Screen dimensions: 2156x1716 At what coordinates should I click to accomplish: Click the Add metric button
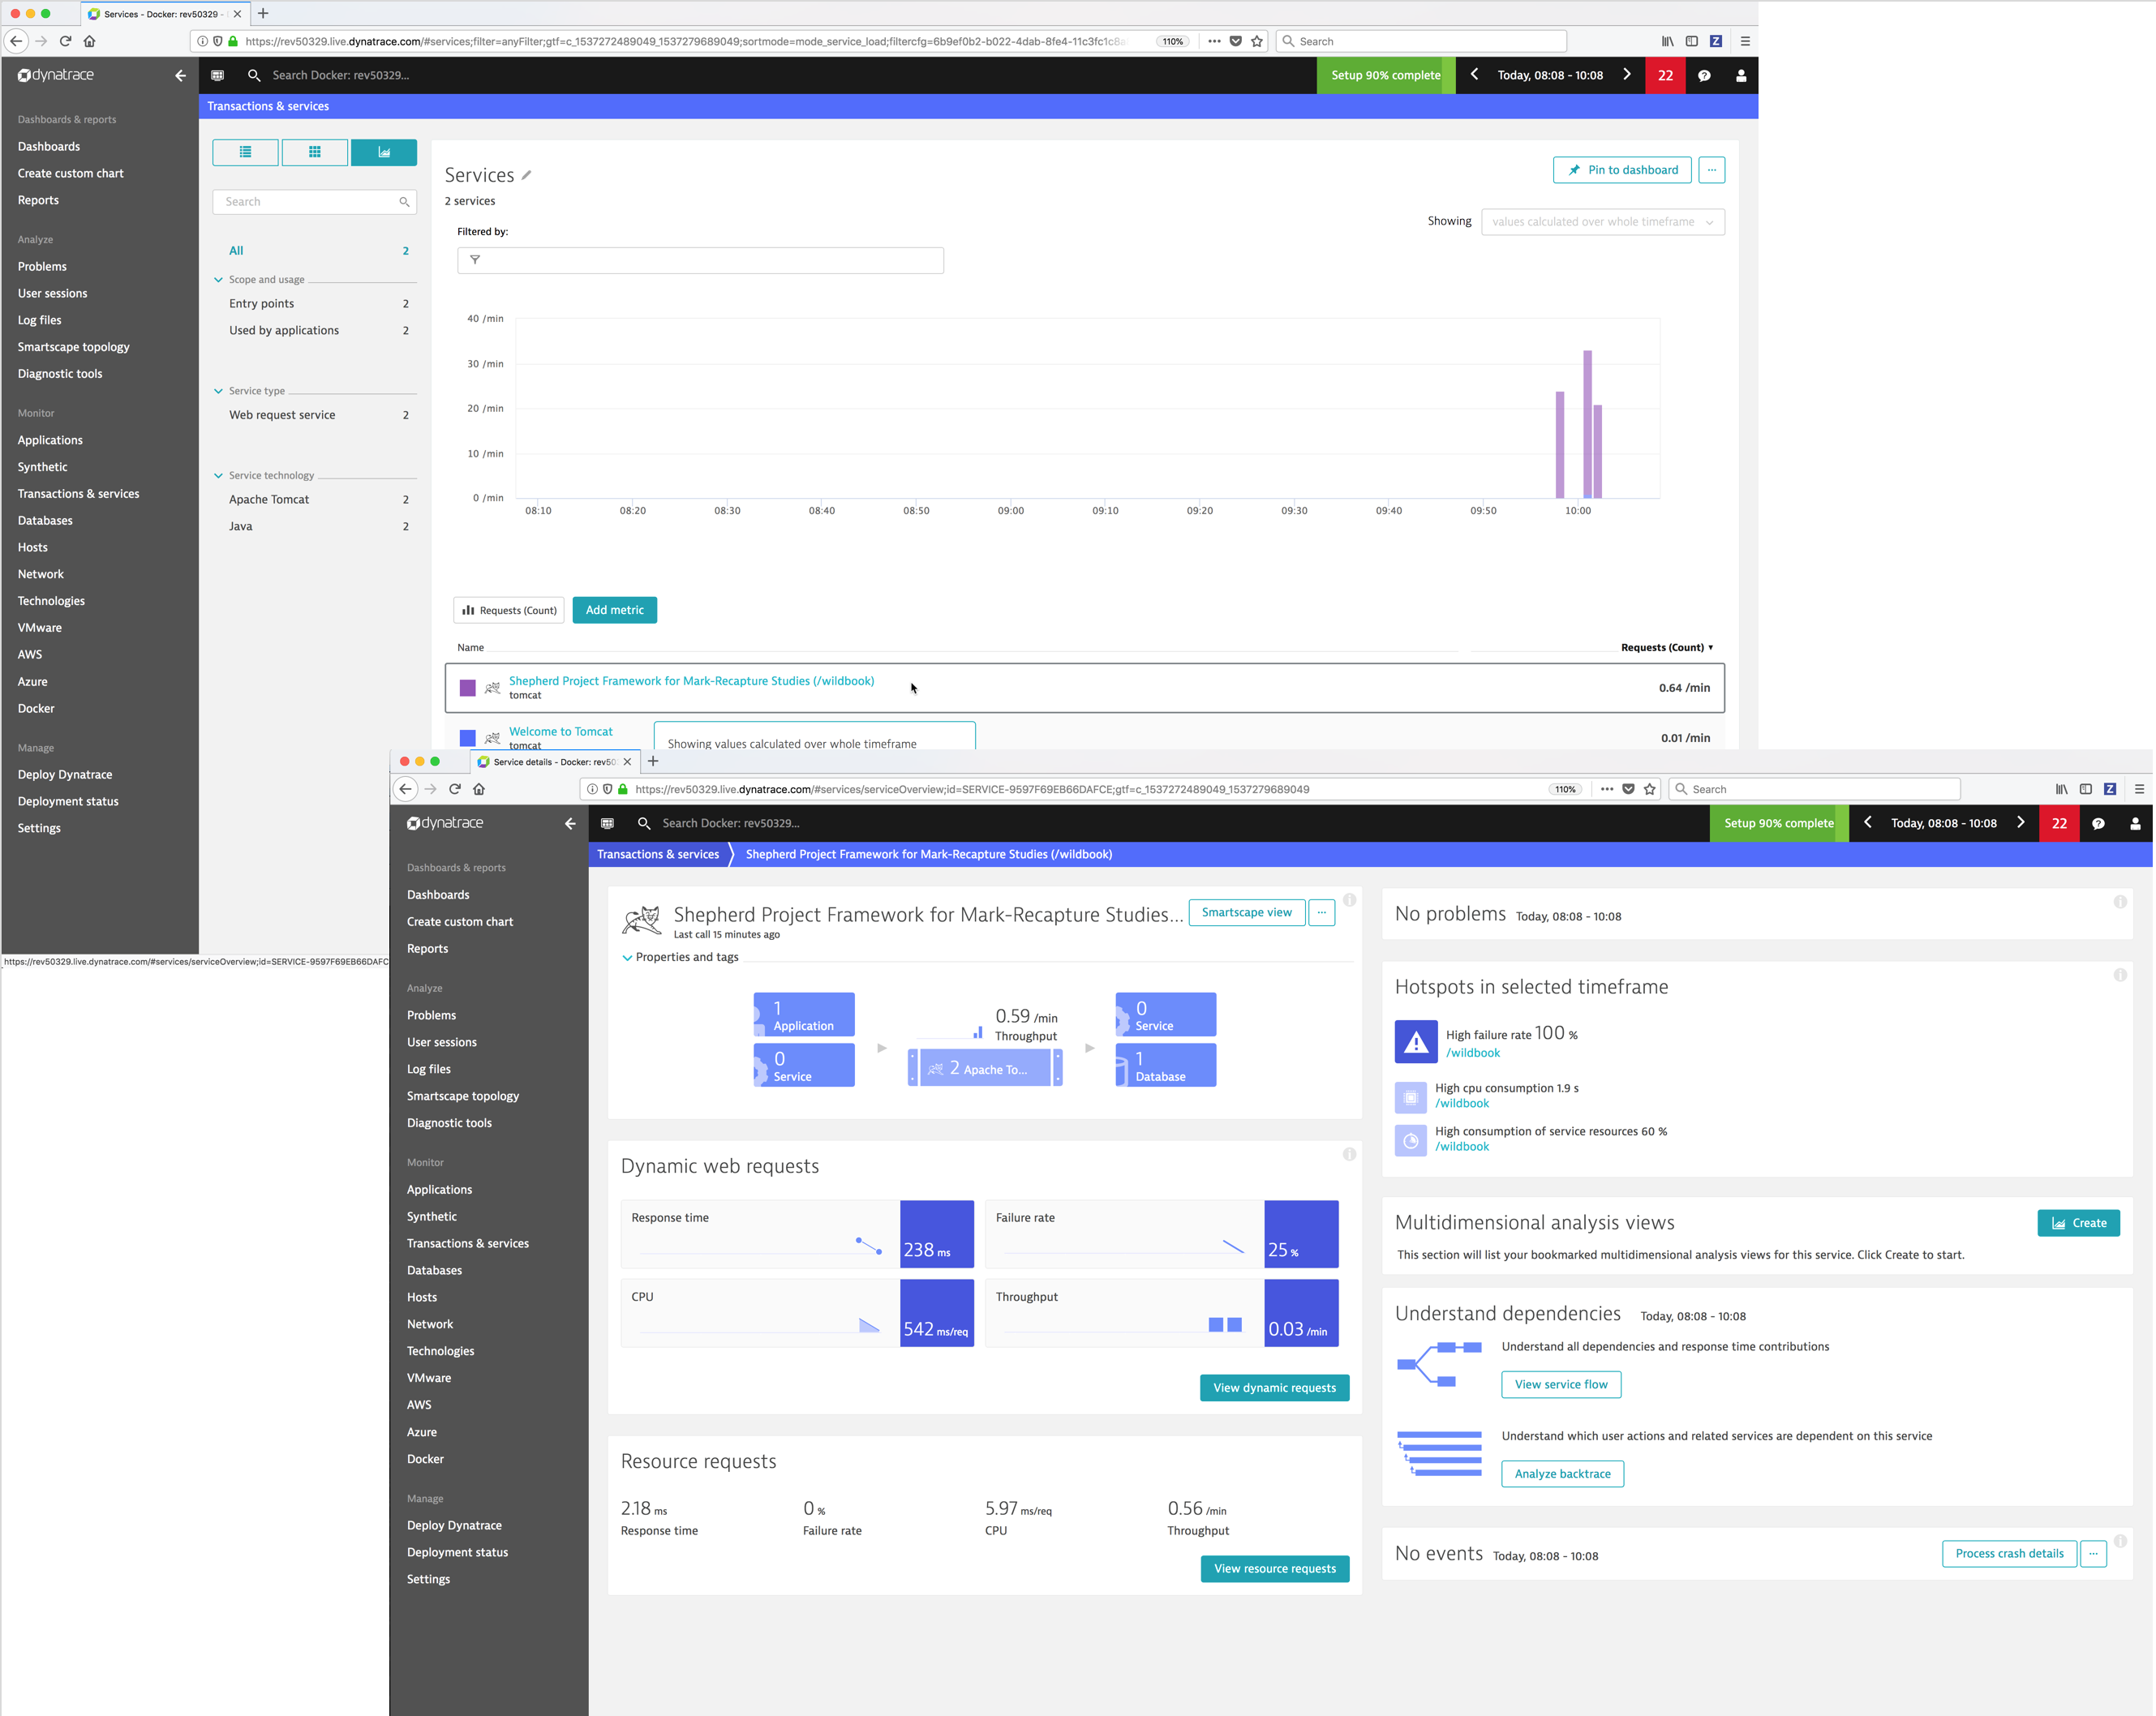tap(614, 610)
